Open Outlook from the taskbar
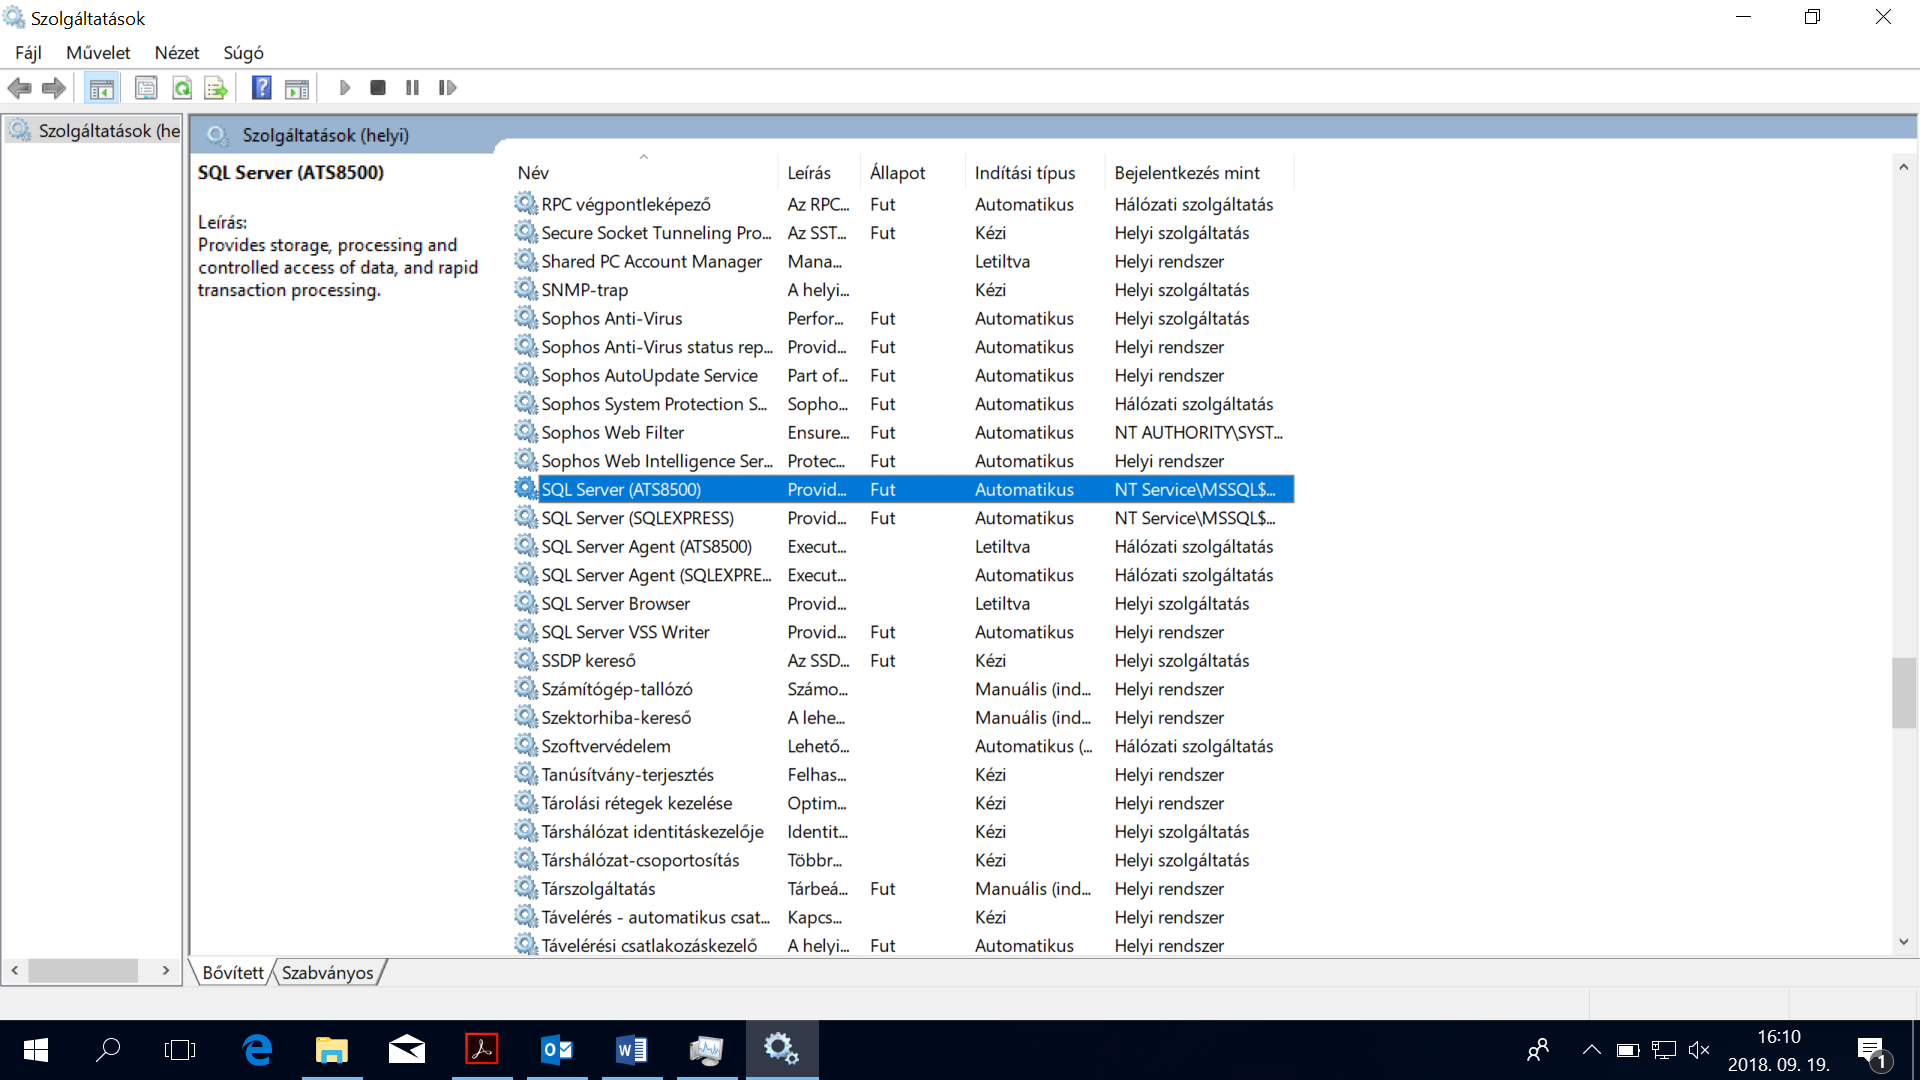The image size is (1920, 1080). tap(557, 1050)
